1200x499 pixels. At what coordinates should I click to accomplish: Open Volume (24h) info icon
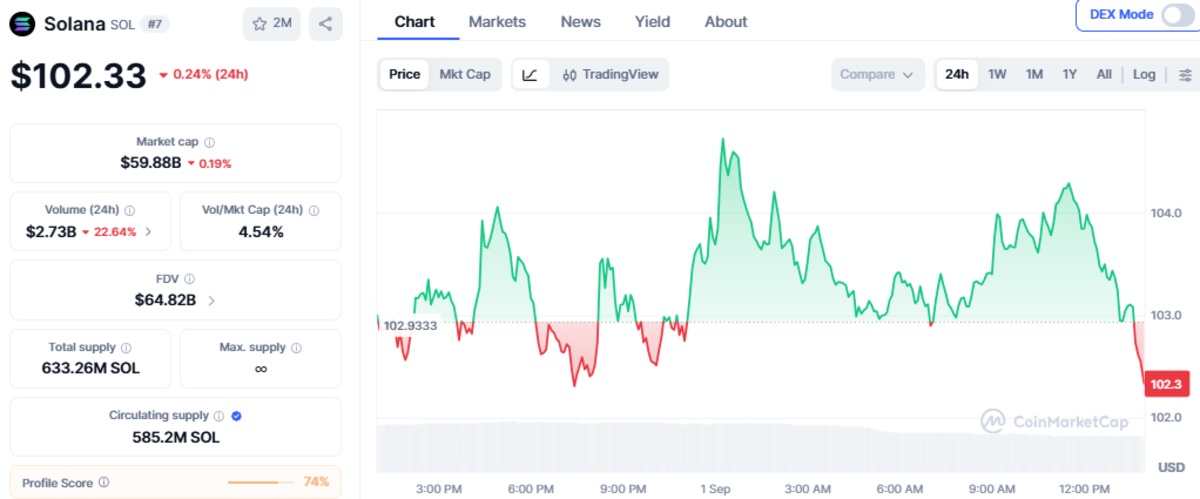pyautogui.click(x=130, y=210)
